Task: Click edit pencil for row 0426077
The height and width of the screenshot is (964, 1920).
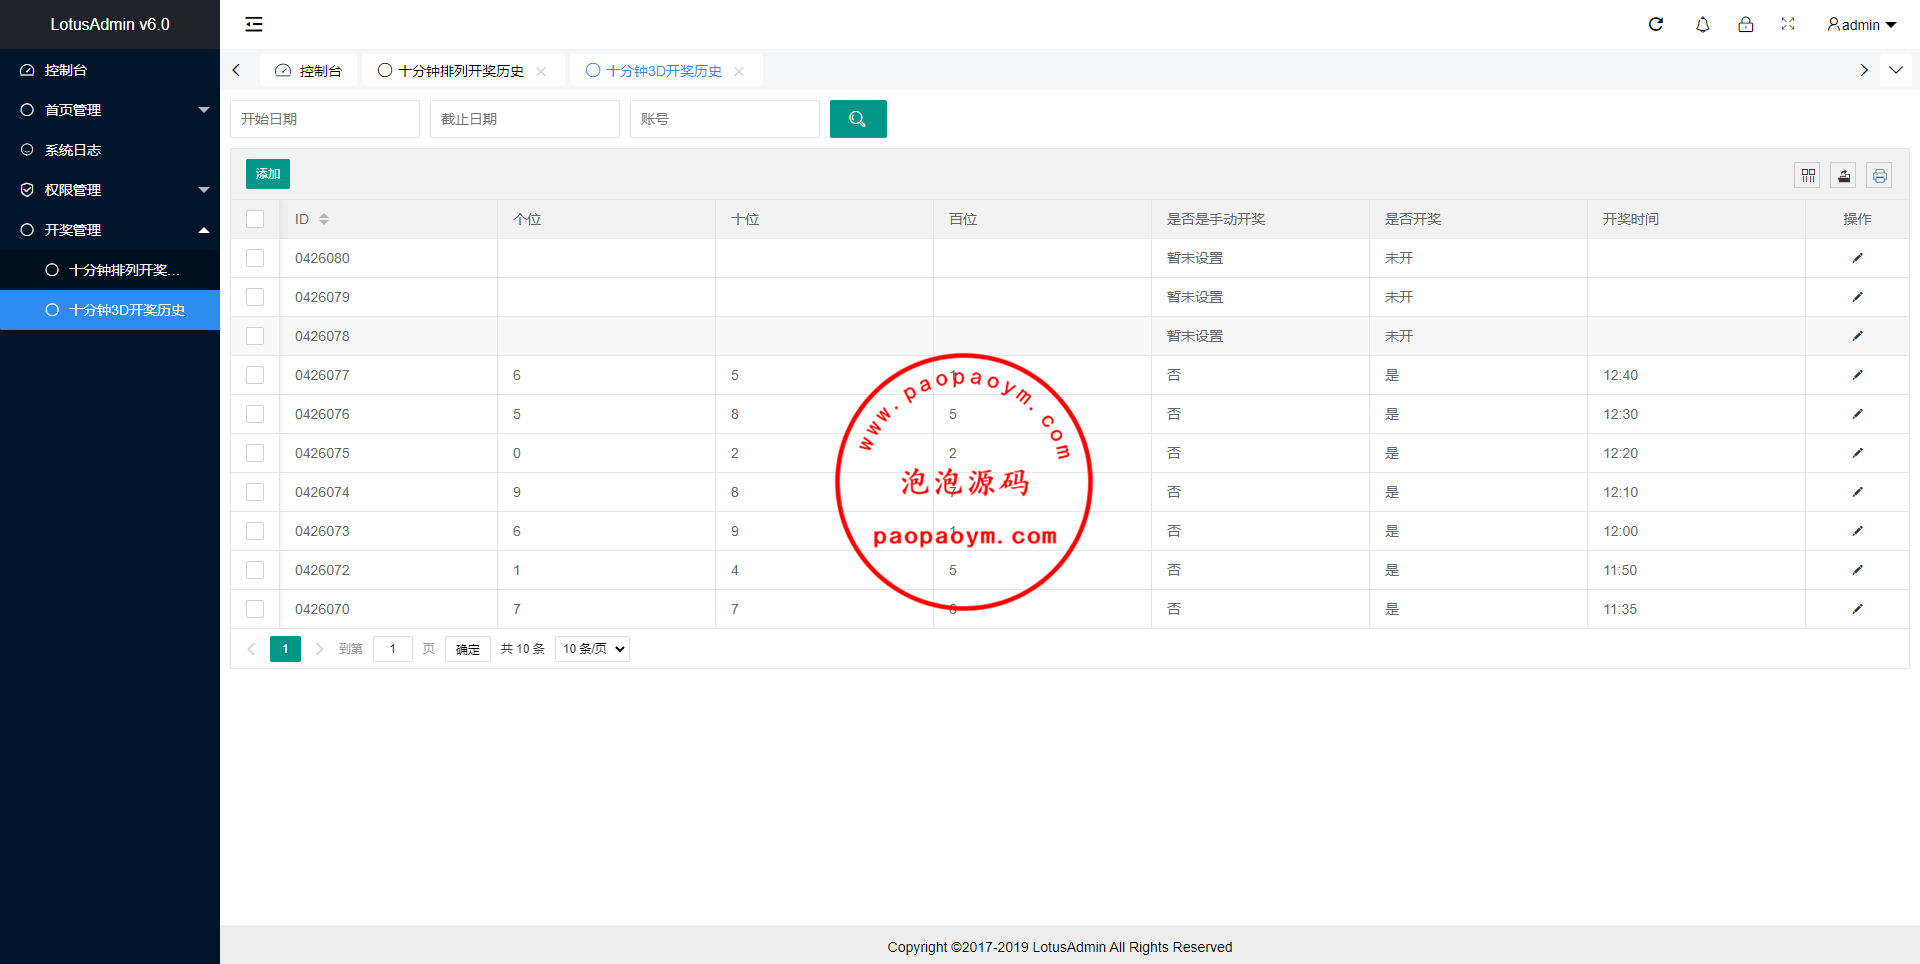Action: click(x=1857, y=375)
